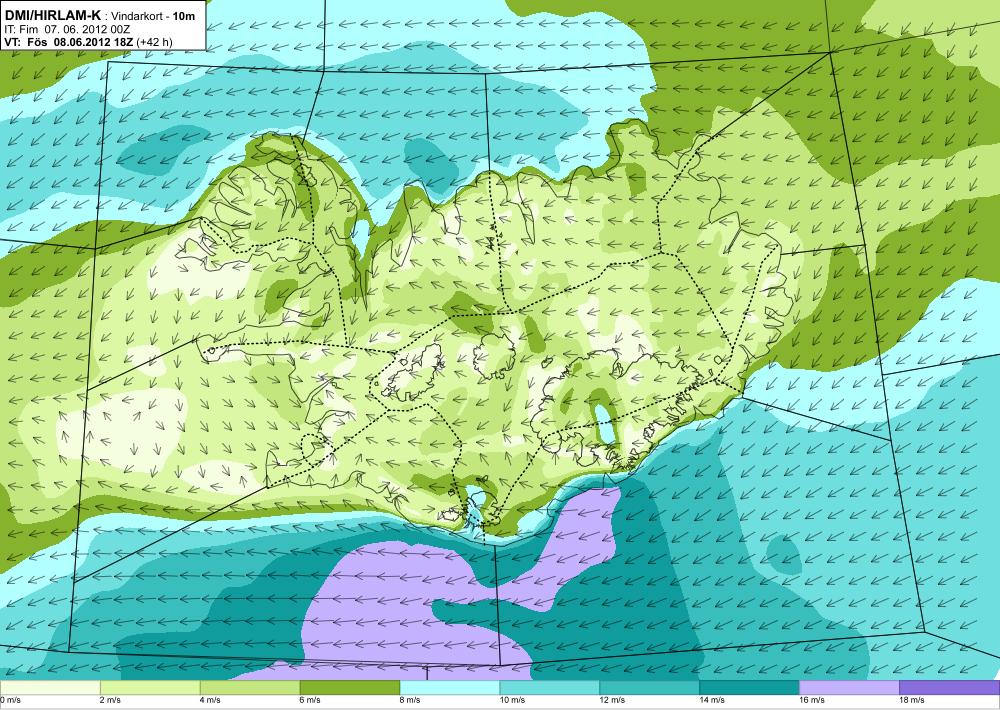Screen dimensions: 1000x710
Task: Click the "2 m/s" legend label
Action: point(110,700)
